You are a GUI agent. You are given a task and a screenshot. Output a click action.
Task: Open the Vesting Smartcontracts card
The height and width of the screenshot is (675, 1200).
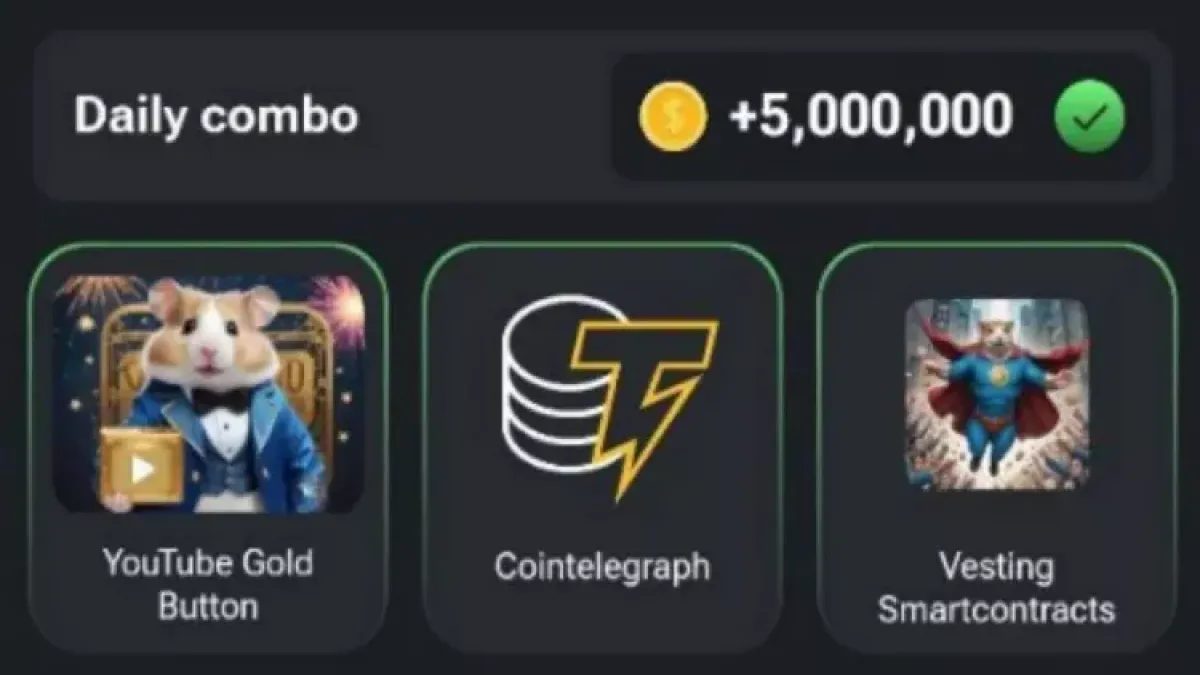(x=997, y=448)
